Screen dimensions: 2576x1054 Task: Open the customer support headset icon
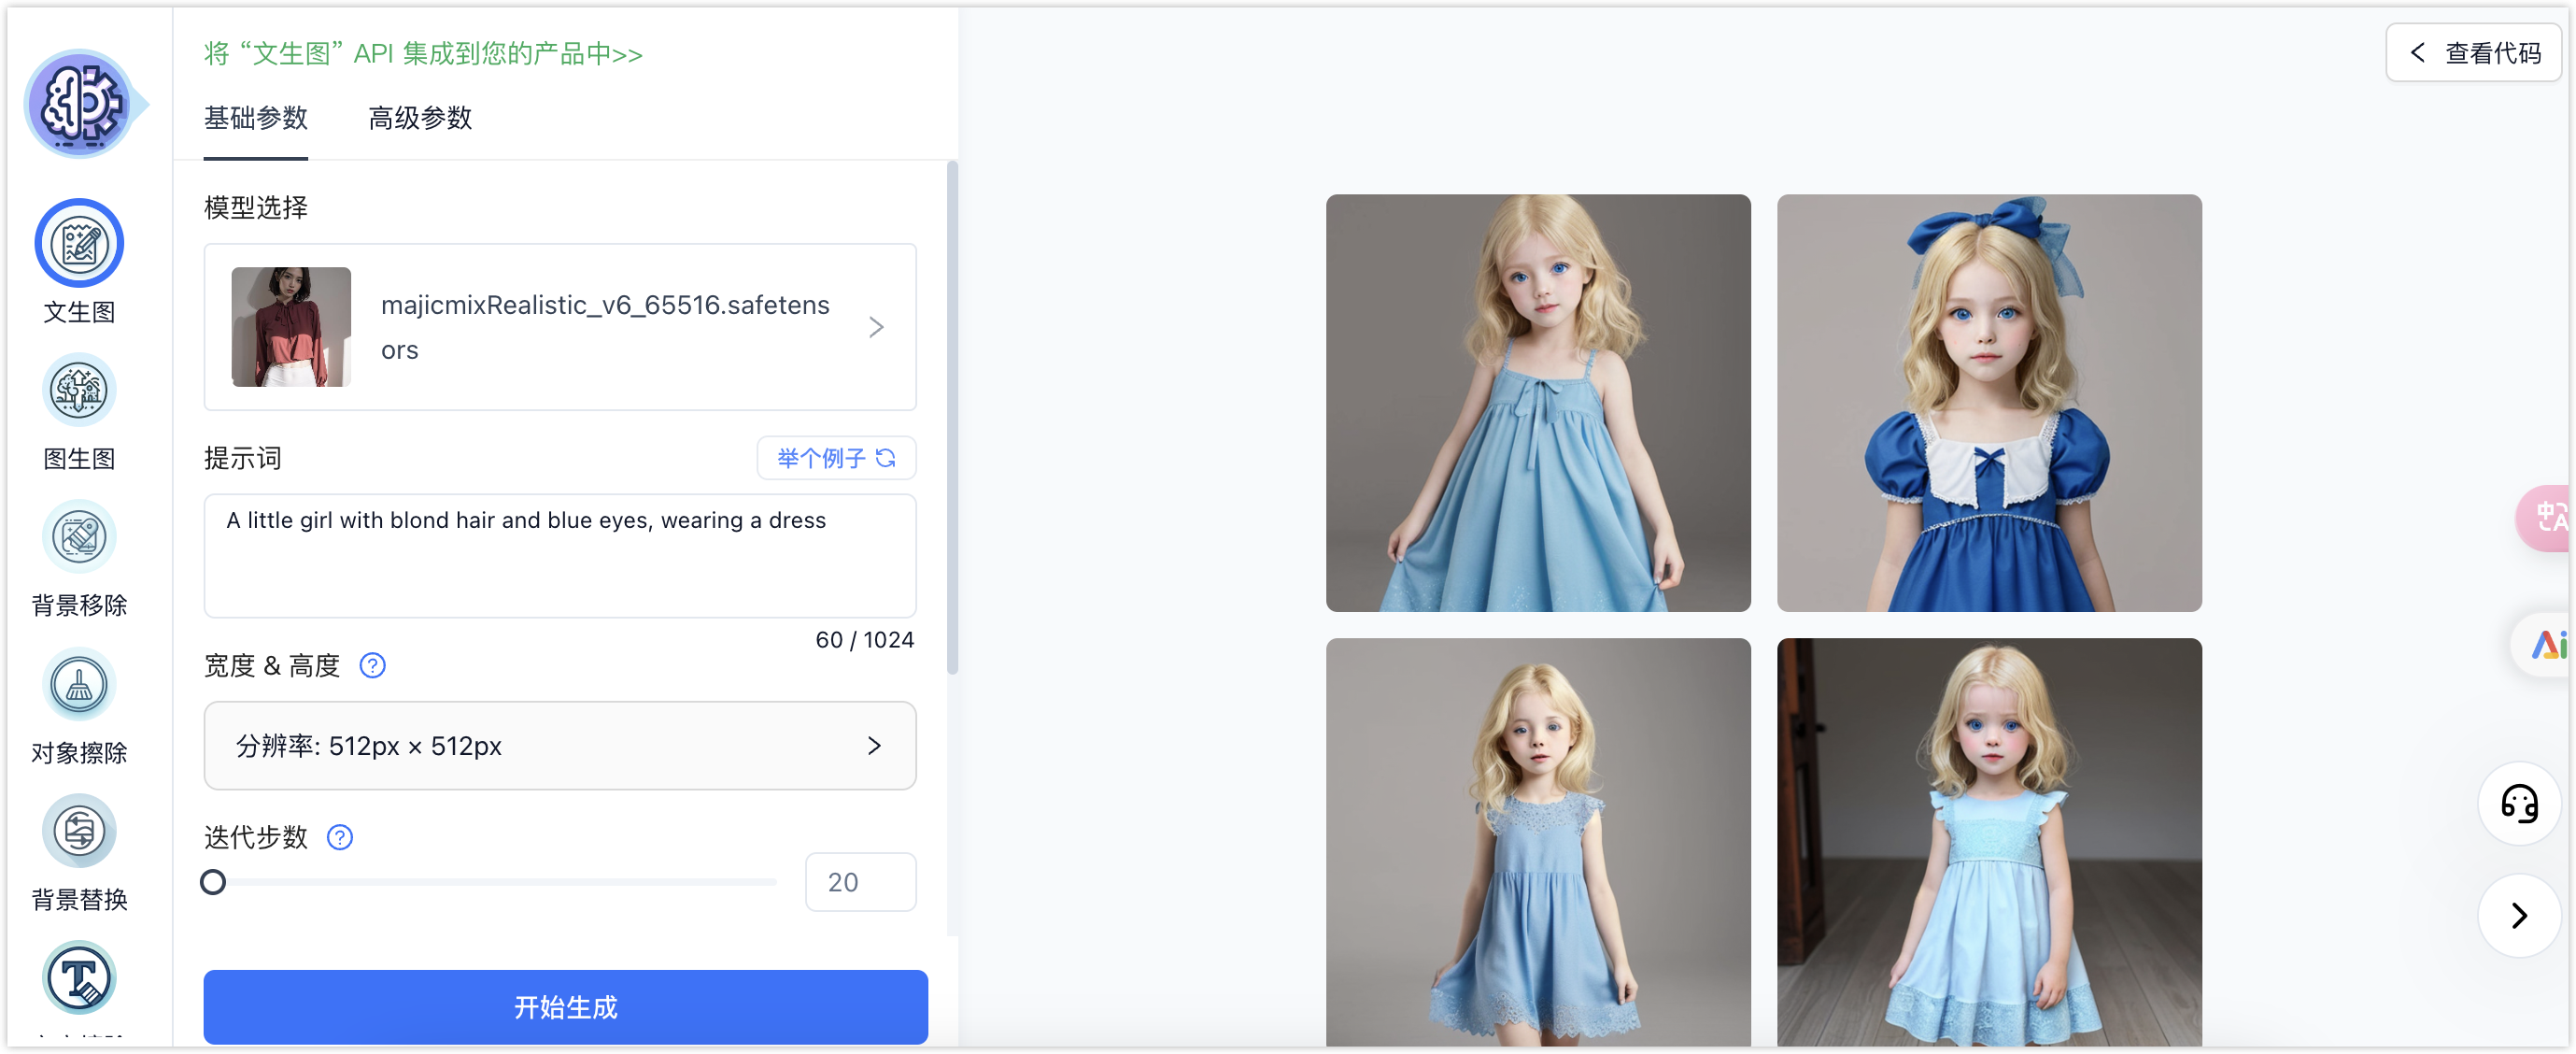[2518, 803]
